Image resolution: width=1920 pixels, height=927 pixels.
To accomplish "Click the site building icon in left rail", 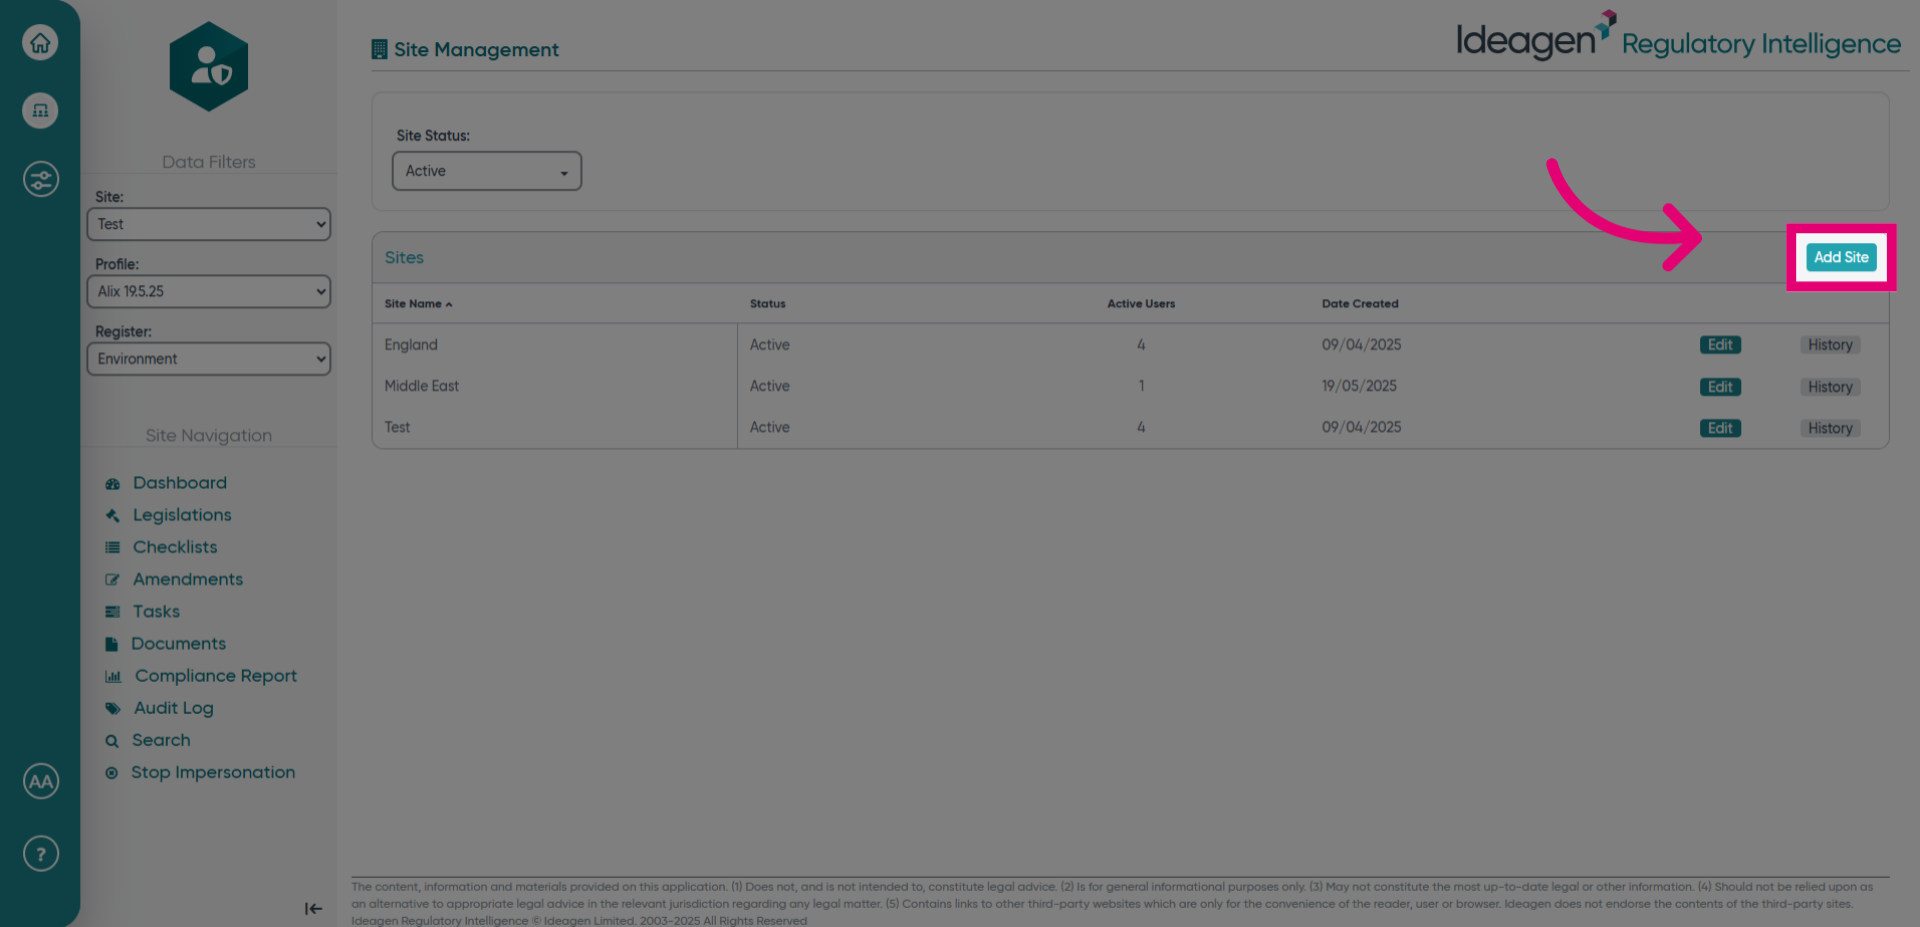I will 40,111.
